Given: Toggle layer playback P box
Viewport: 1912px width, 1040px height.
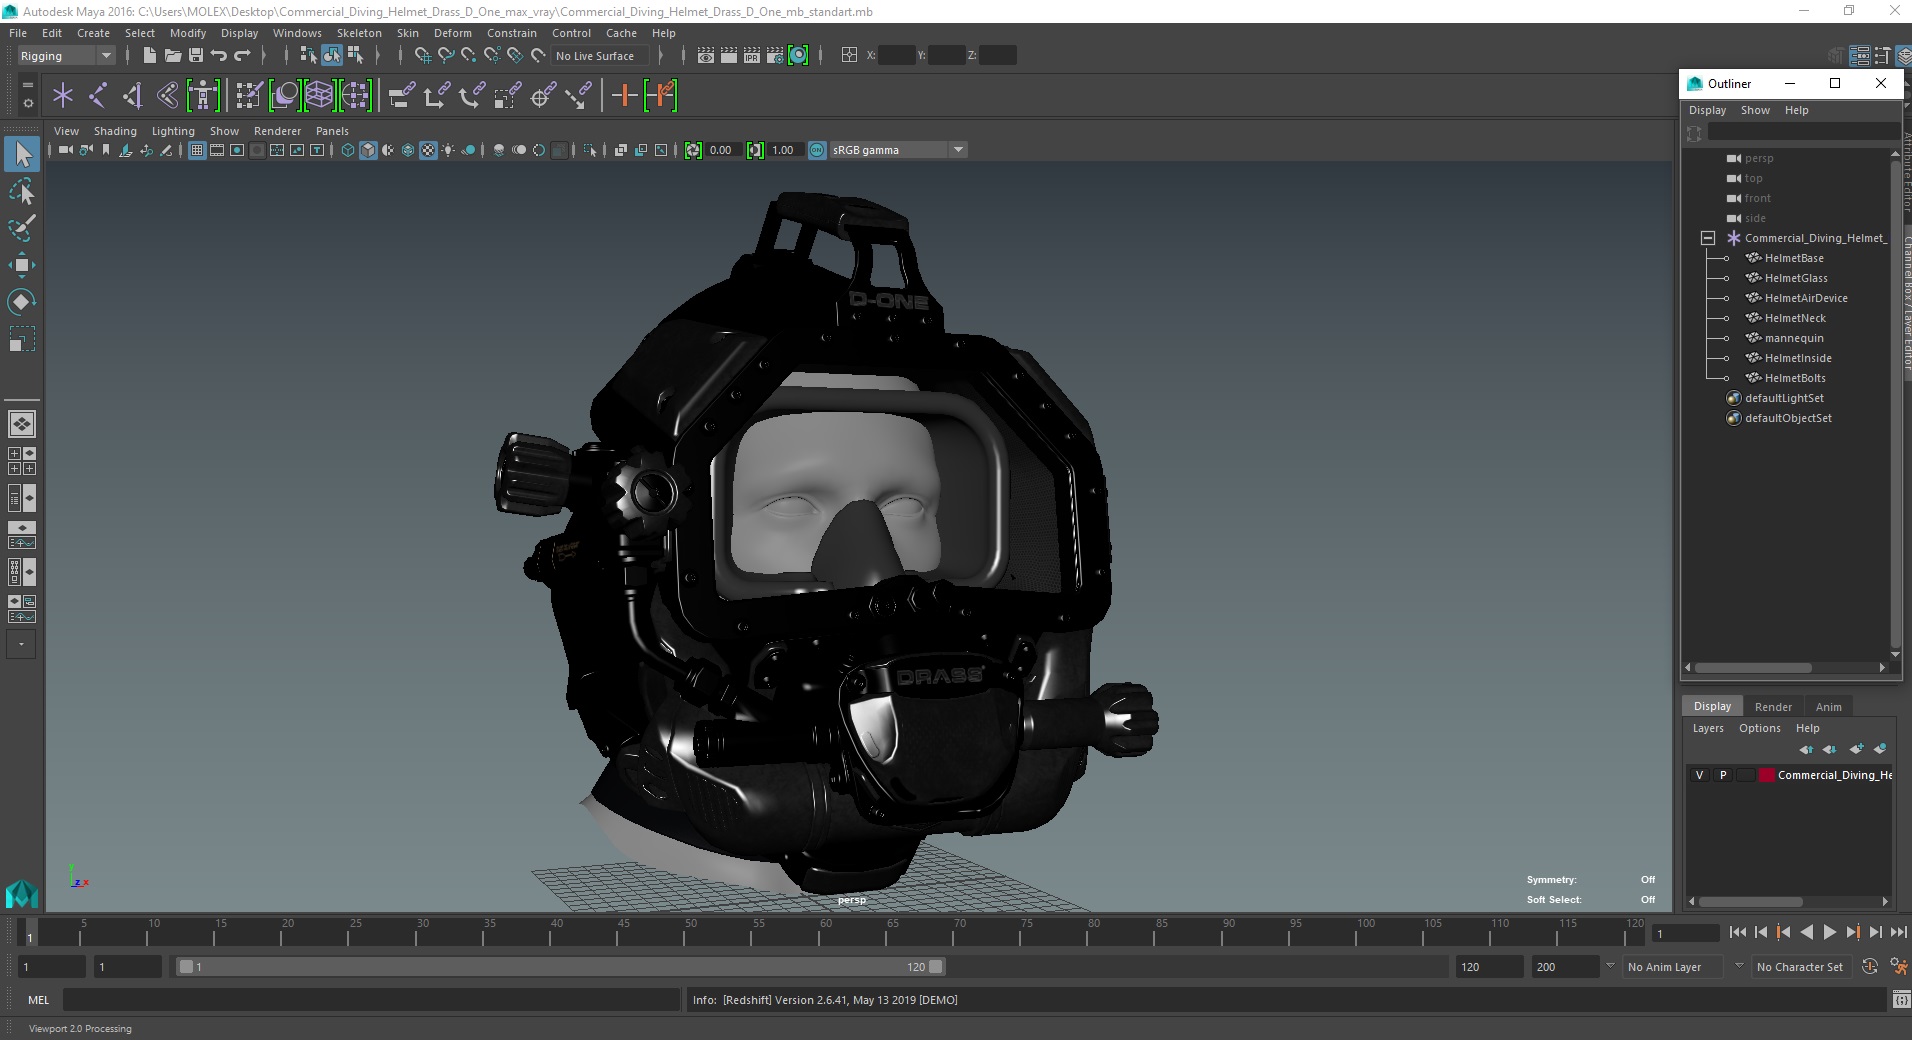Looking at the screenshot, I should (x=1722, y=775).
